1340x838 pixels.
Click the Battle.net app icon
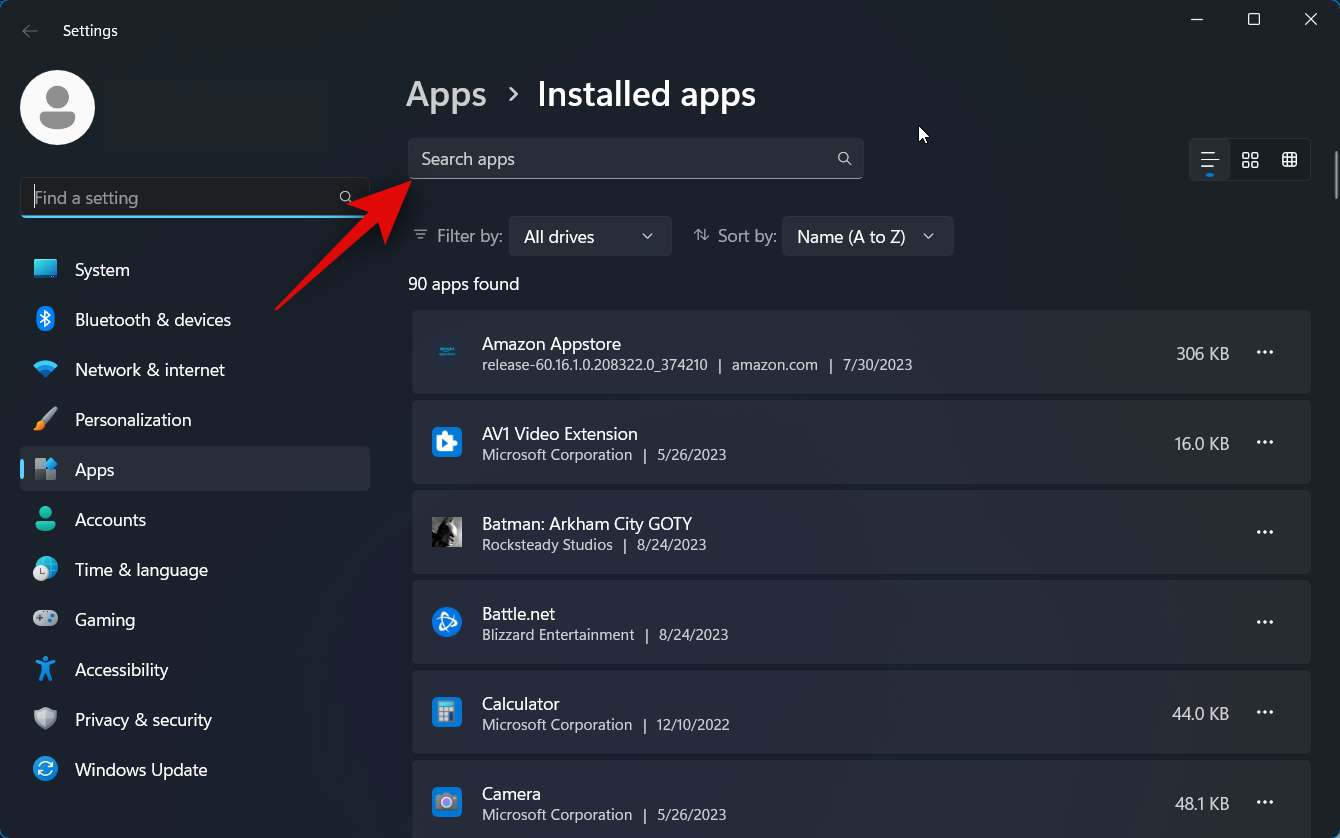(446, 623)
